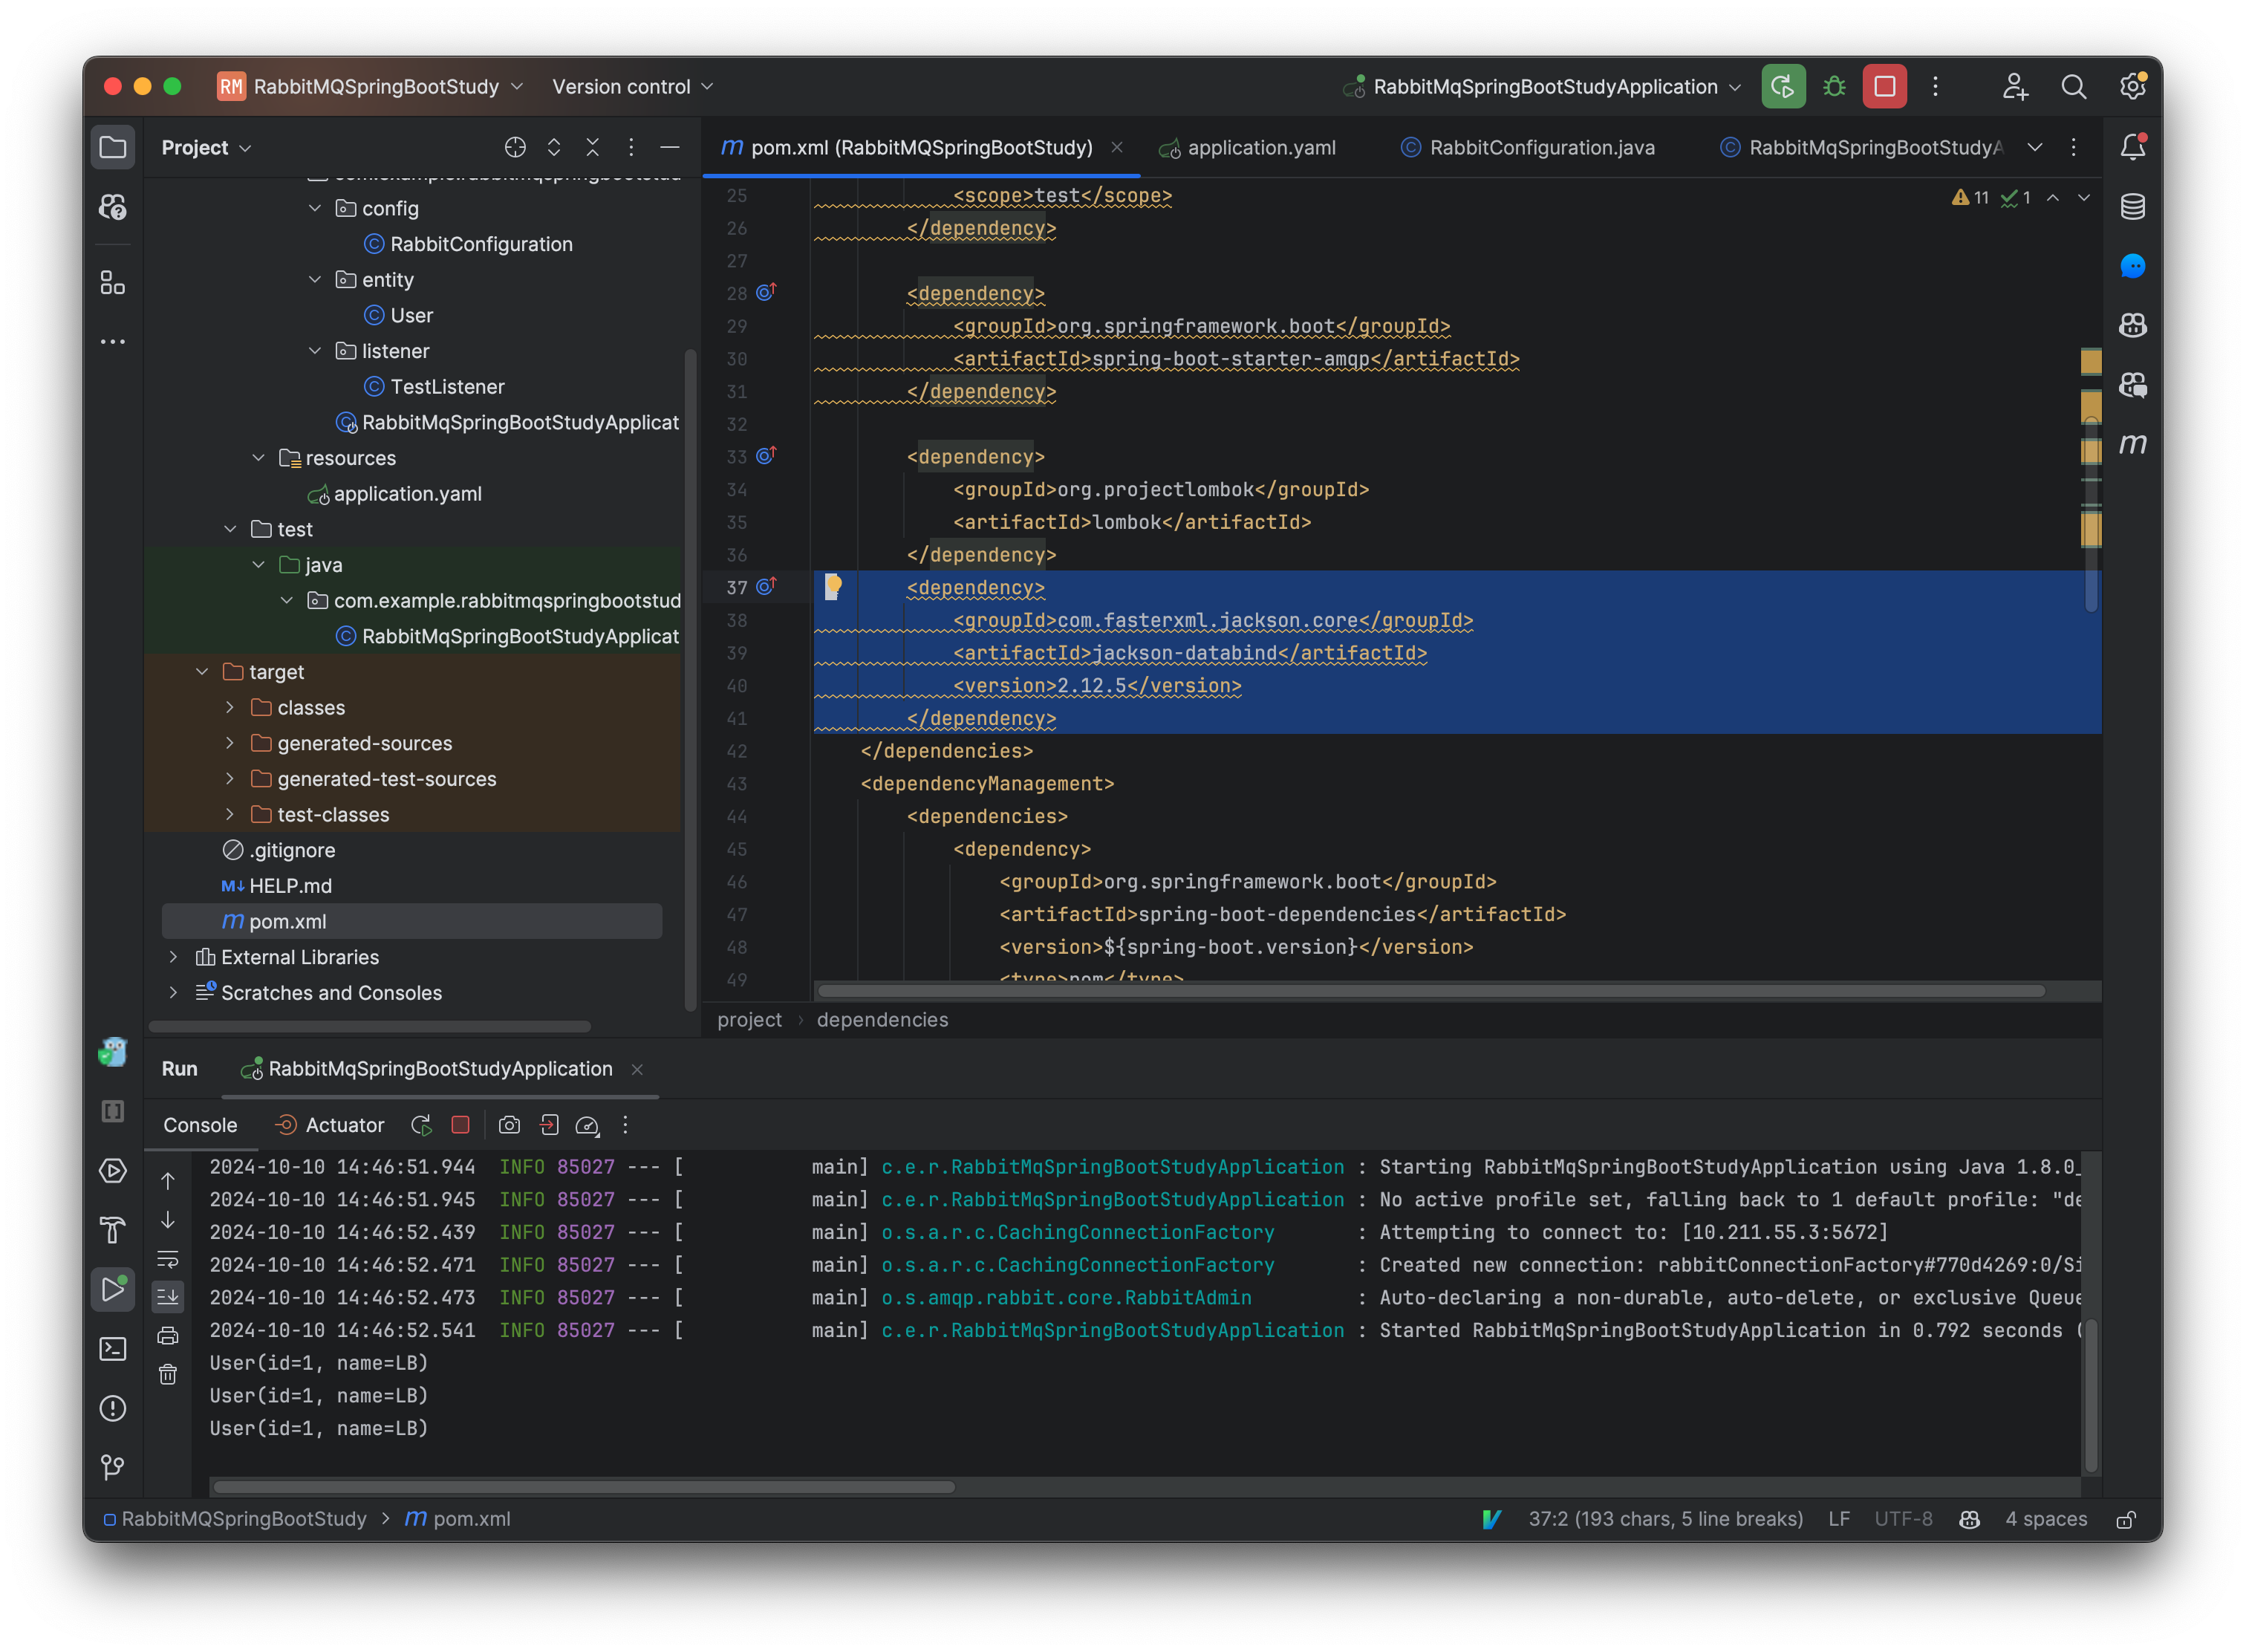Rerun the application from the console toolbar
The image size is (2246, 1652).
[x=421, y=1124]
